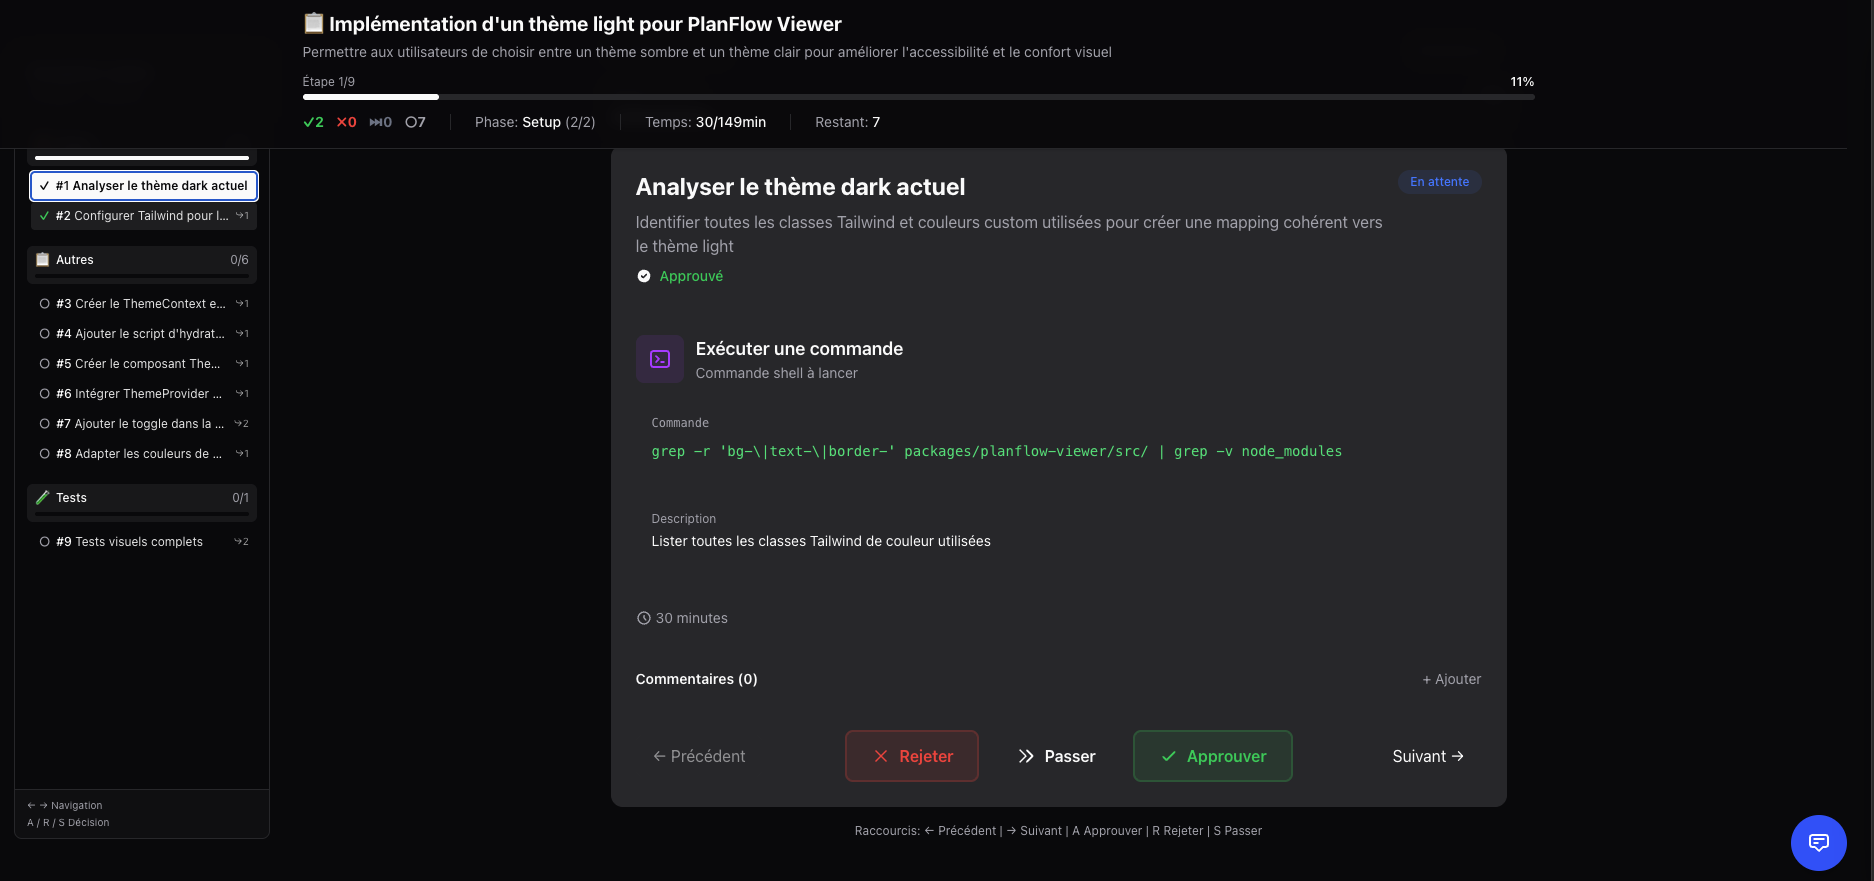Click the Étape 1/9 label
Viewport: 1874px width, 881px height.
329,82
